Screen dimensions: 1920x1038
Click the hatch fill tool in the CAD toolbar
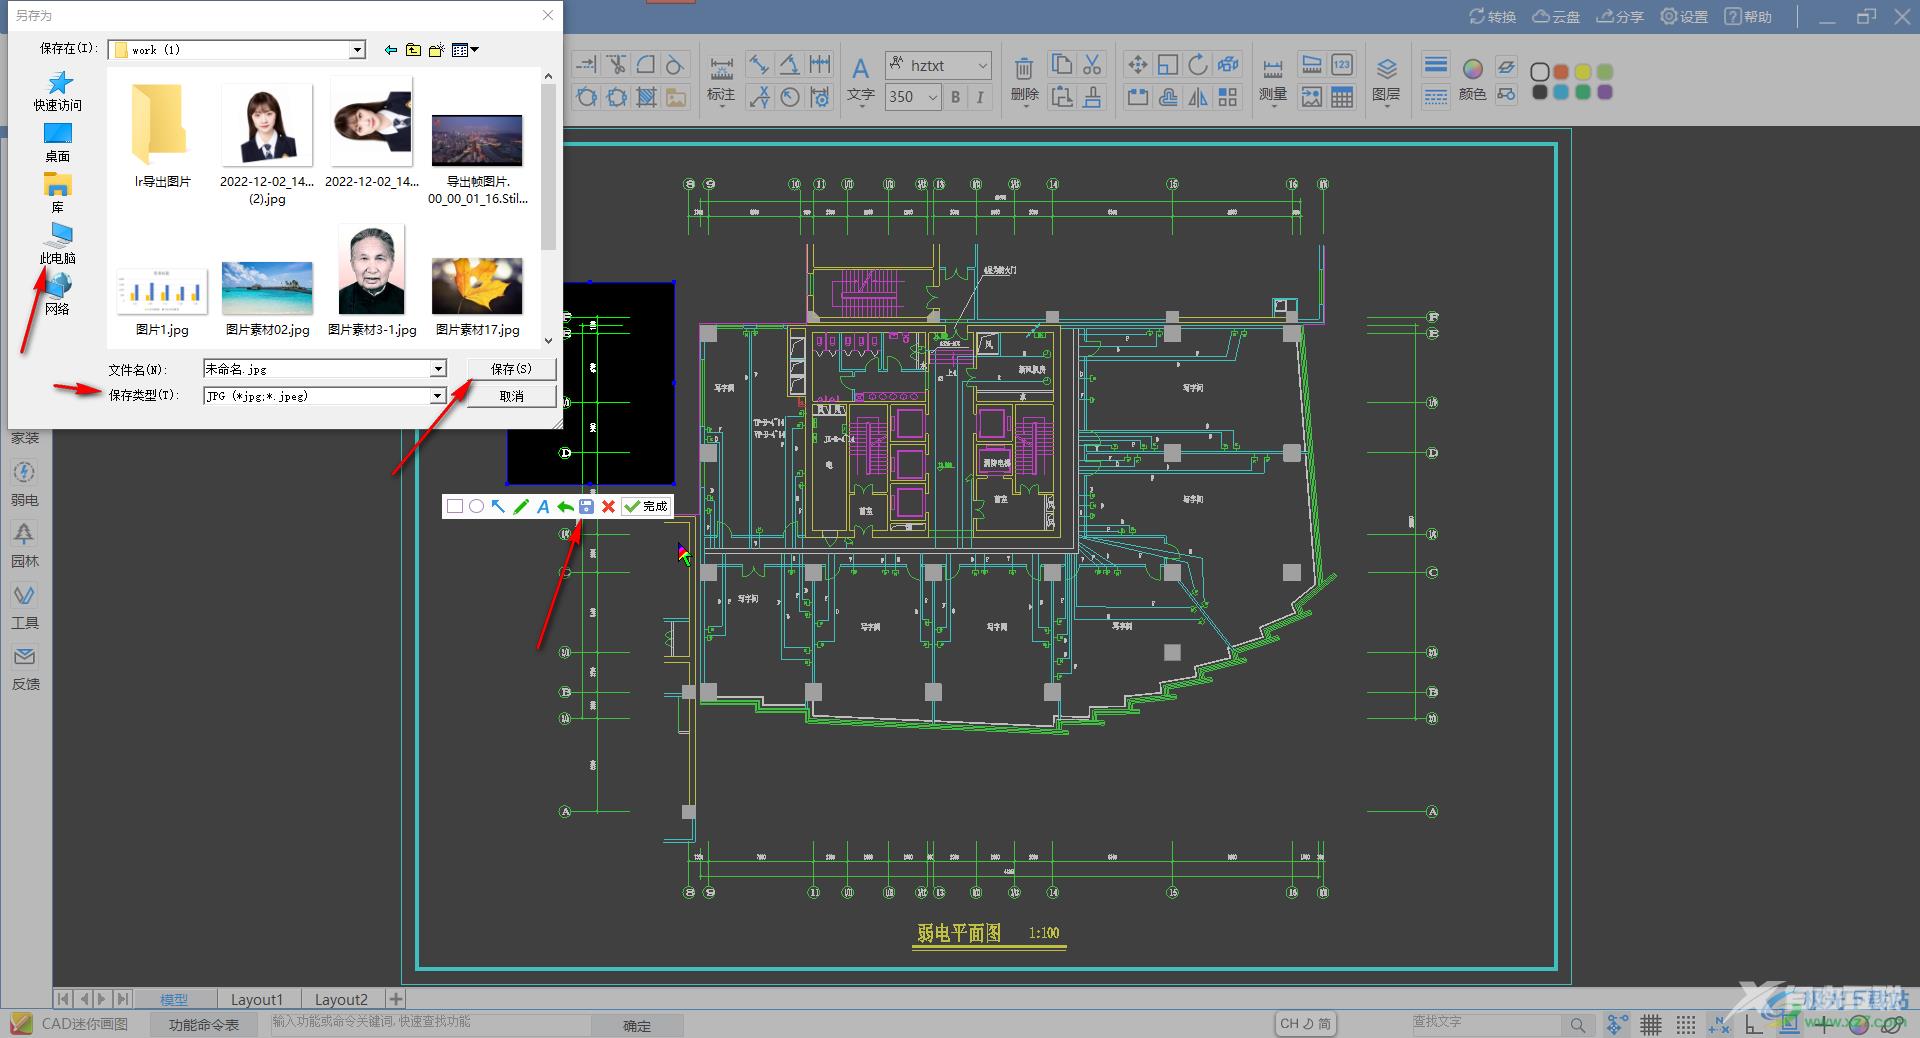point(647,97)
